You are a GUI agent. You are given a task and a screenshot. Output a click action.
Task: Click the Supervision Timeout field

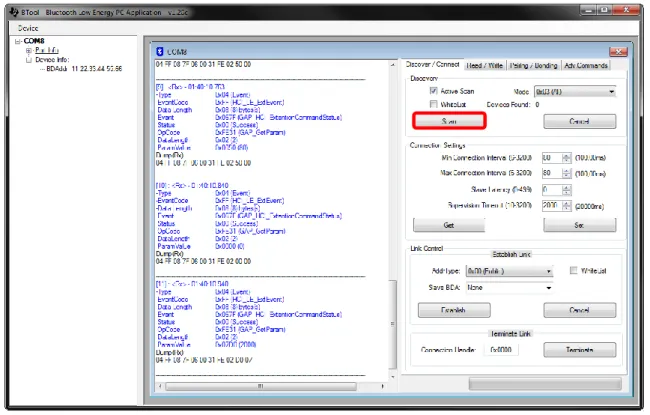552,206
